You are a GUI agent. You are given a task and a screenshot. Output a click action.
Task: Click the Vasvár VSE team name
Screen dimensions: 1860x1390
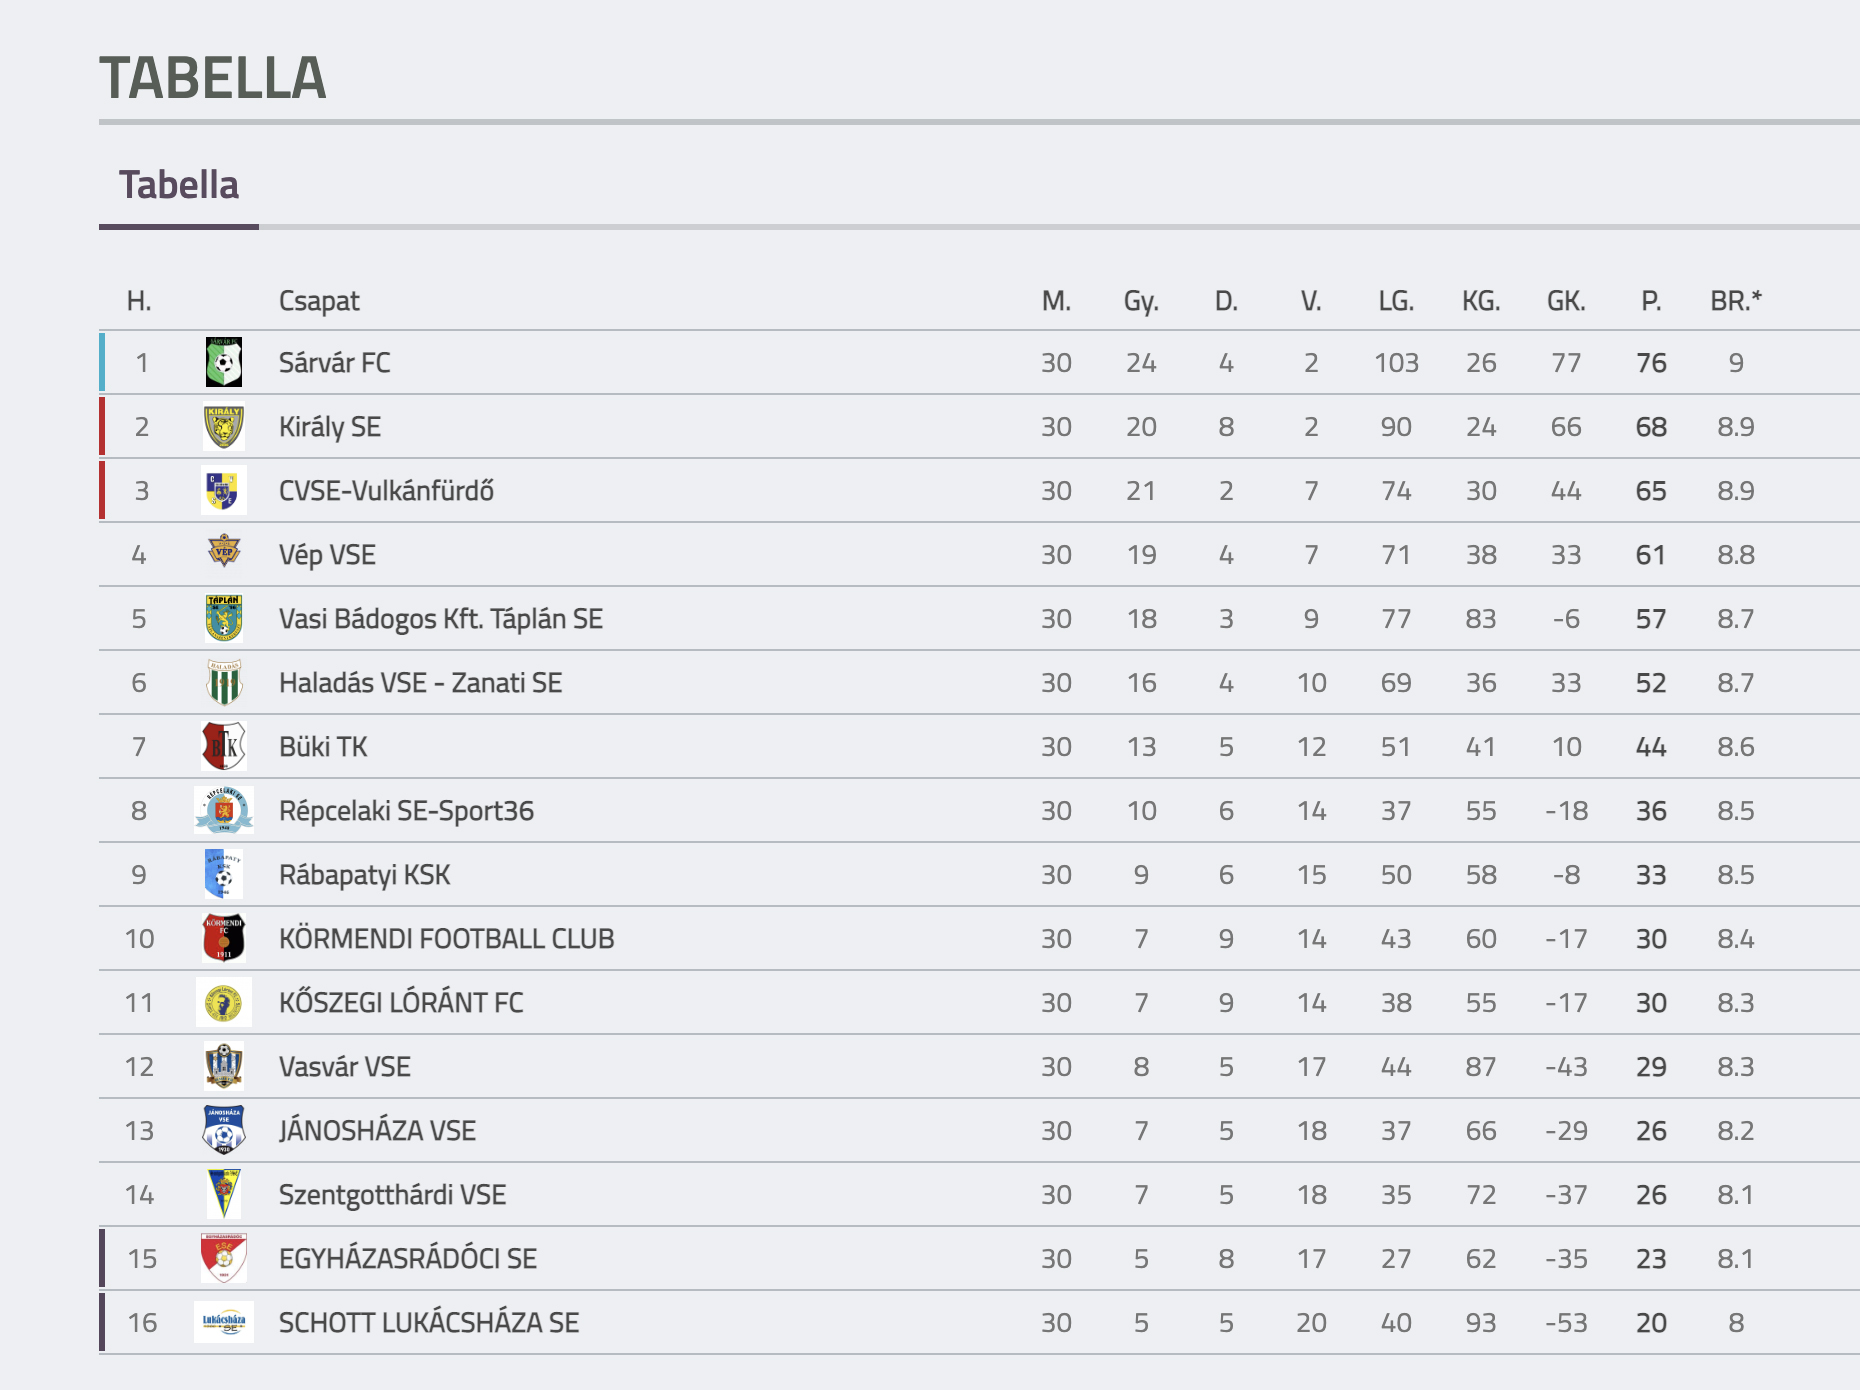345,1067
